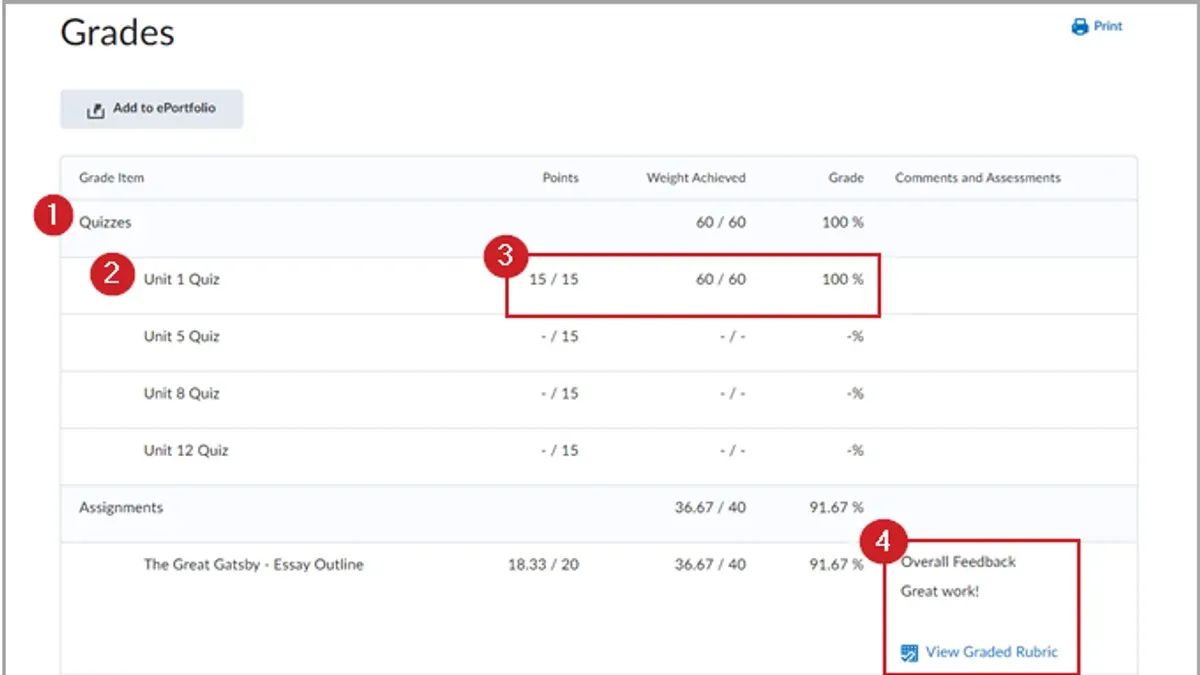Select the Points column header
Screen dimensions: 1200x675
coord(560,178)
